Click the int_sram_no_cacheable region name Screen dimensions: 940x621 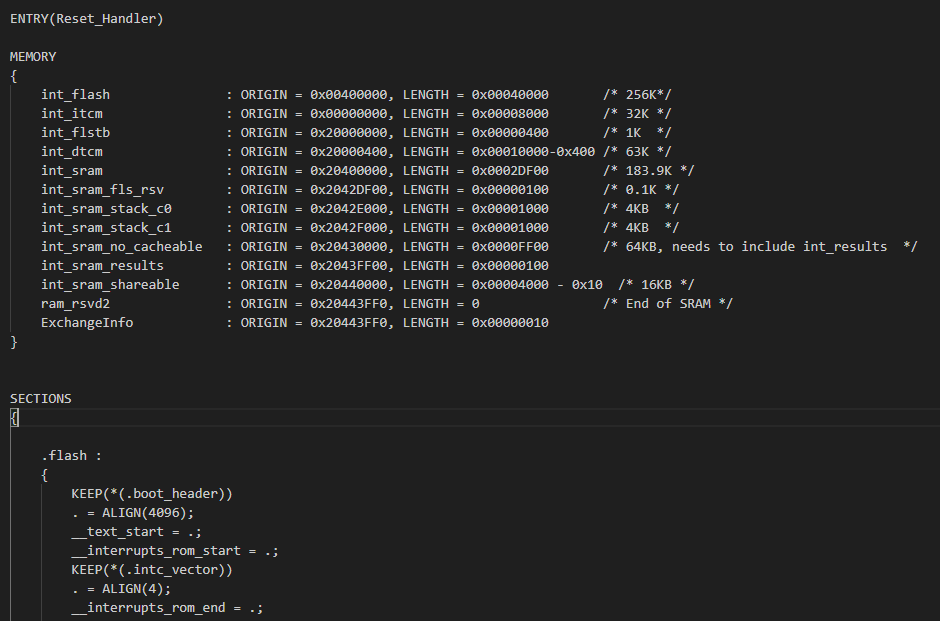121,247
